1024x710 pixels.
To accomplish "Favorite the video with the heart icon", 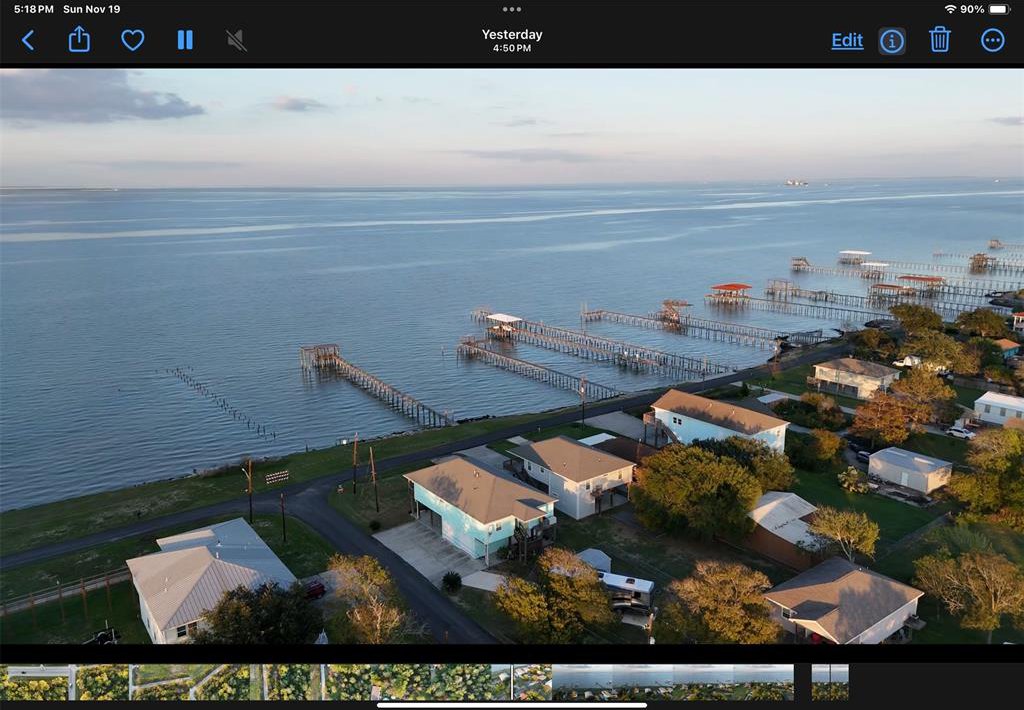I will pyautogui.click(x=133, y=40).
